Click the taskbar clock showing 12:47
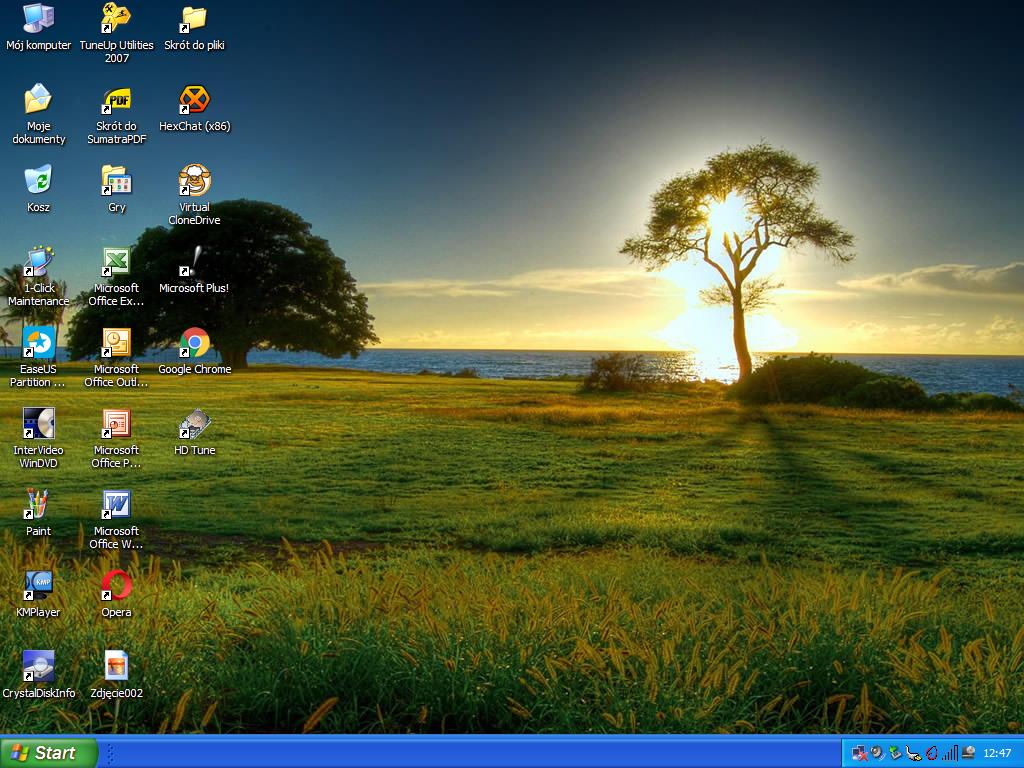The image size is (1024, 768). pyautogui.click(x=997, y=753)
